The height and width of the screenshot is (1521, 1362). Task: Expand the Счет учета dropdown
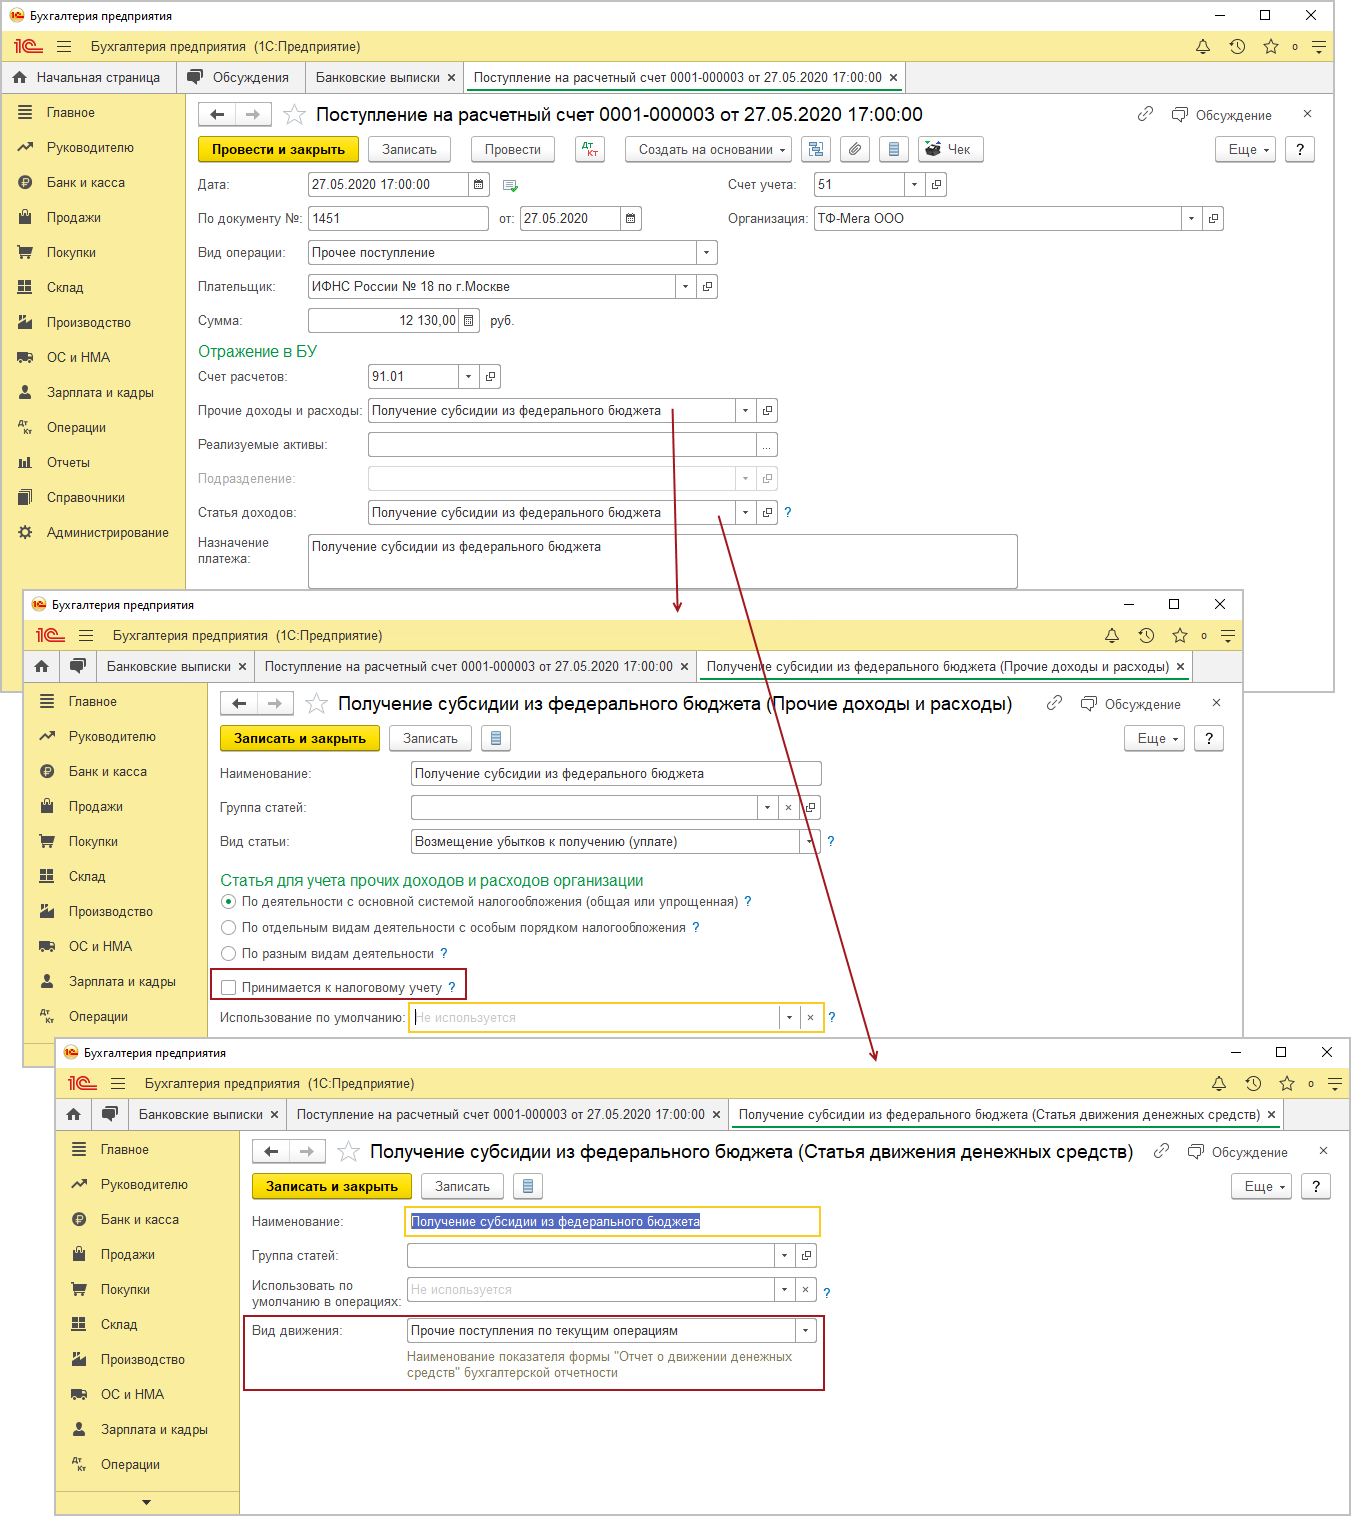pos(915,185)
